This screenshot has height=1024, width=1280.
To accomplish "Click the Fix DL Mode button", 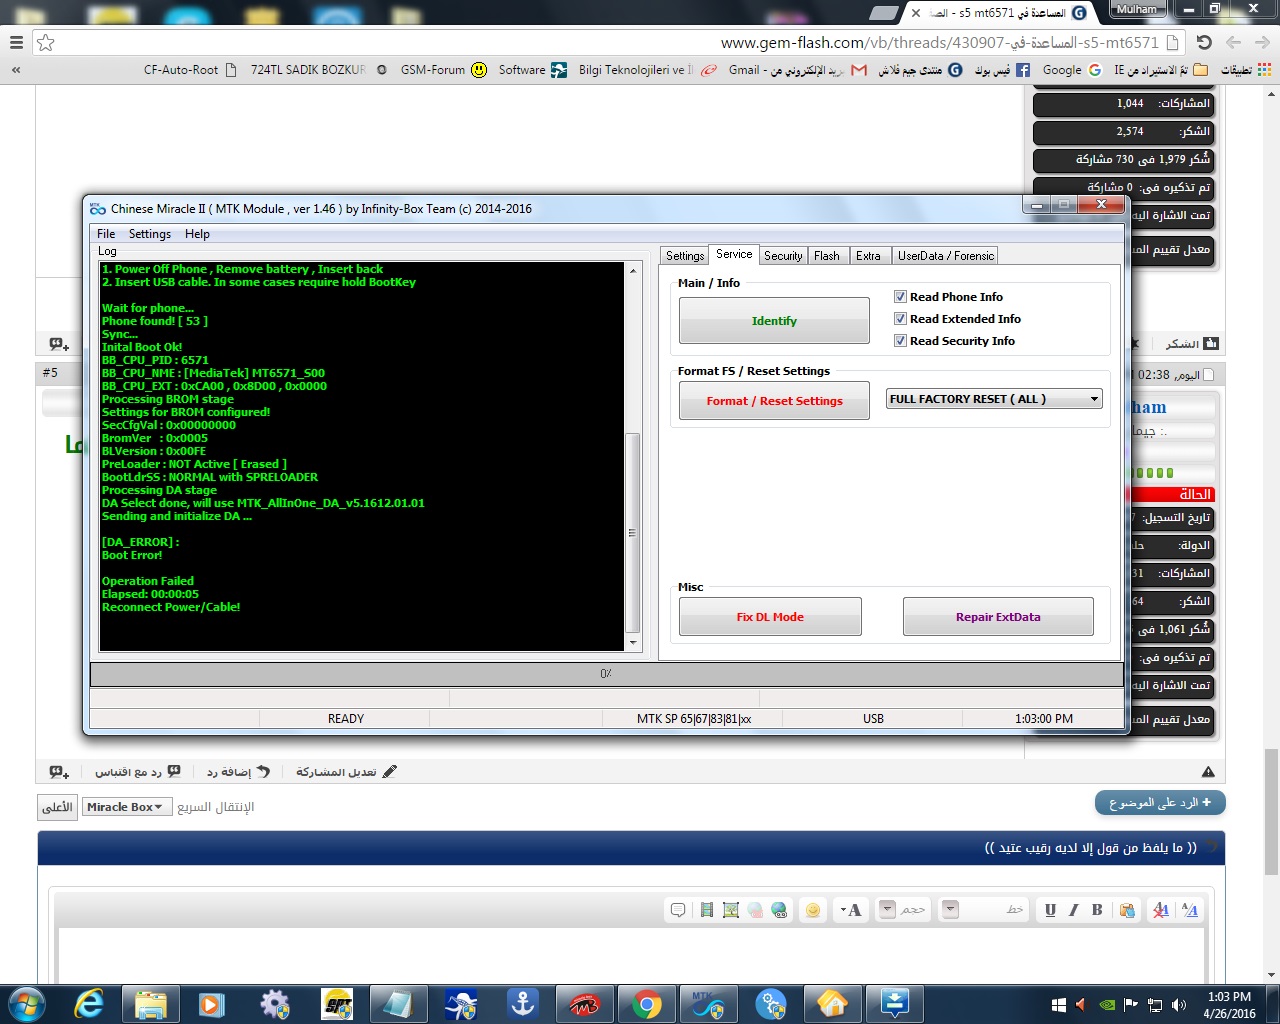I will [x=770, y=617].
